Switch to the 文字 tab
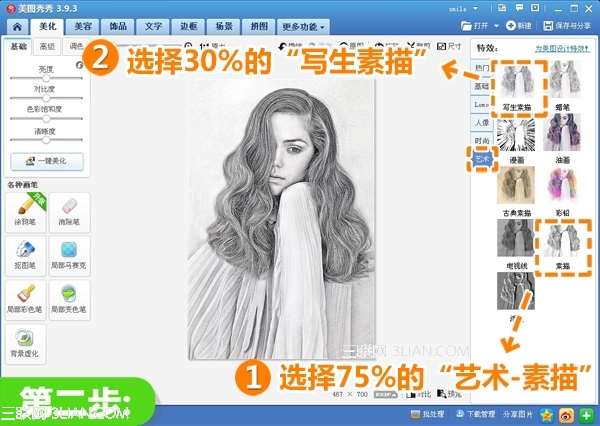 (x=153, y=26)
